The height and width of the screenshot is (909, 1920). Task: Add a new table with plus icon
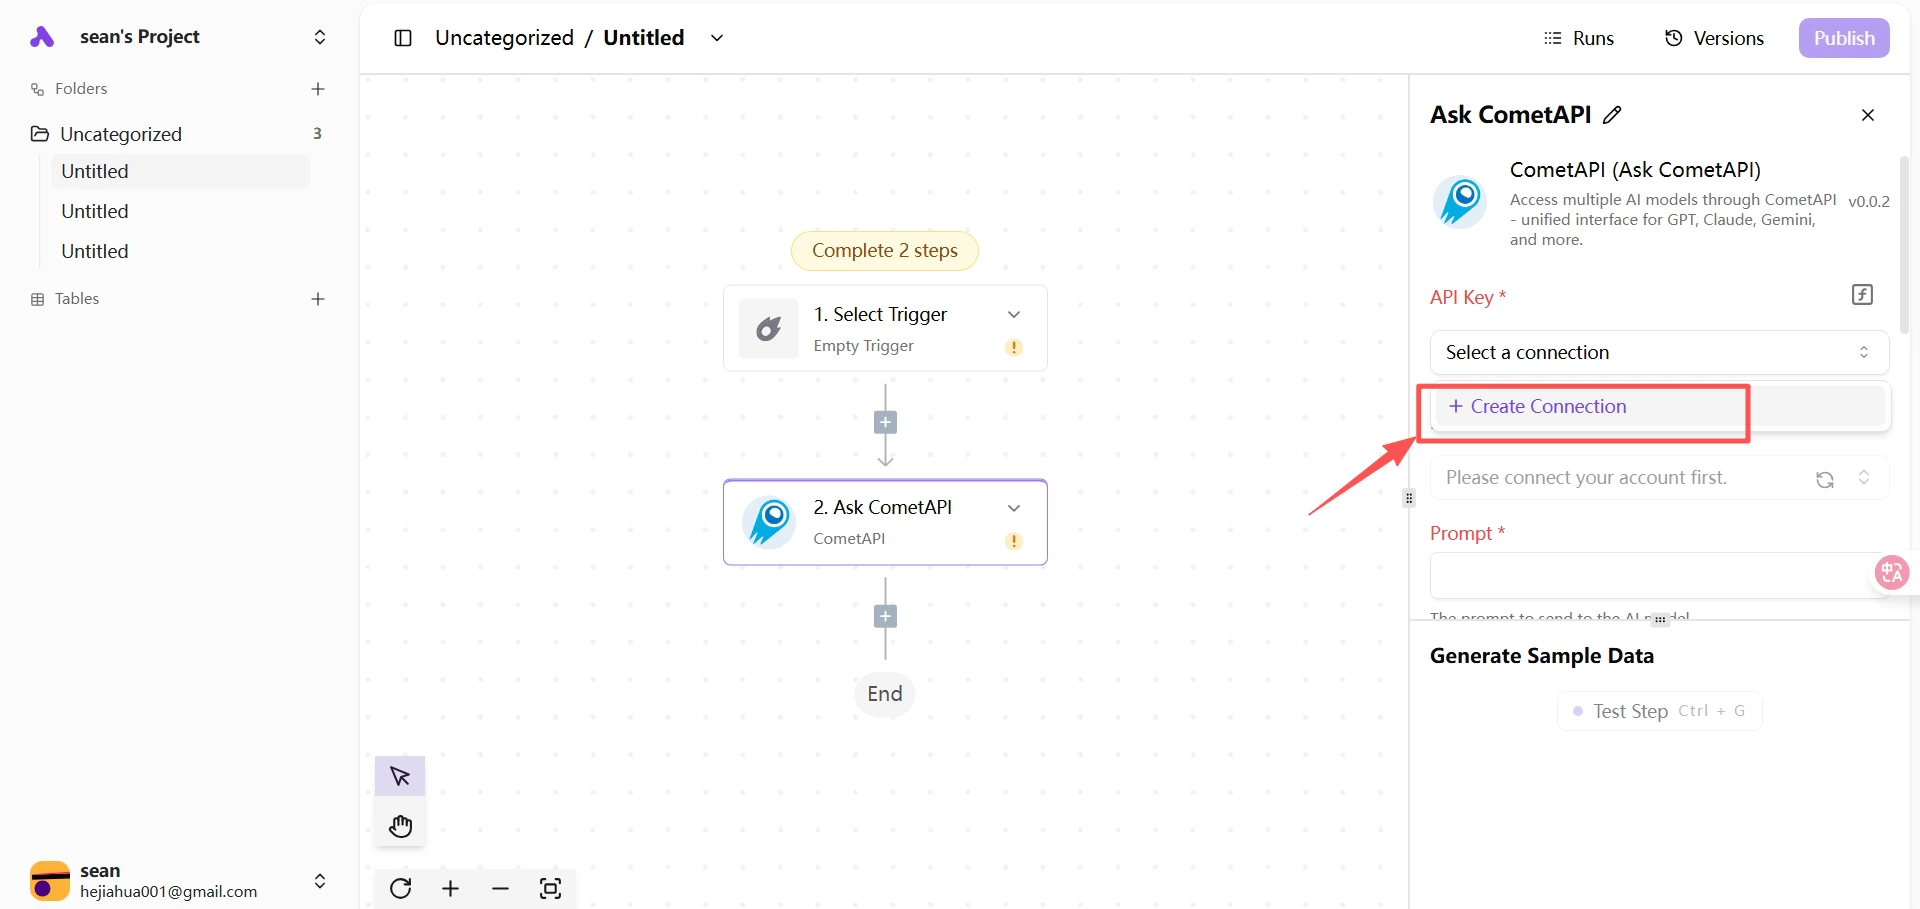point(318,299)
